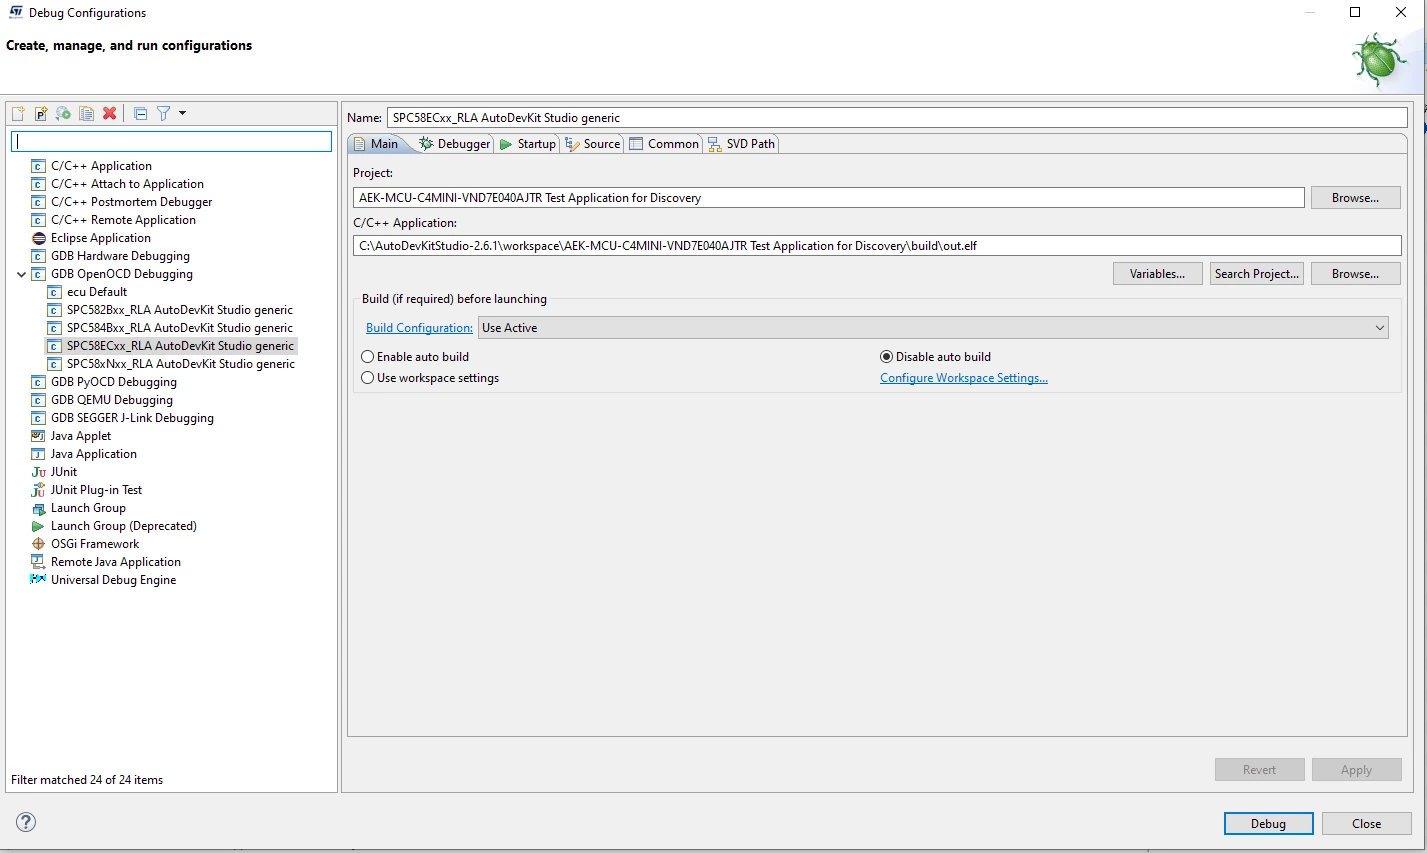The image size is (1427, 853).
Task: Click the Variables... button
Action: pyautogui.click(x=1157, y=274)
